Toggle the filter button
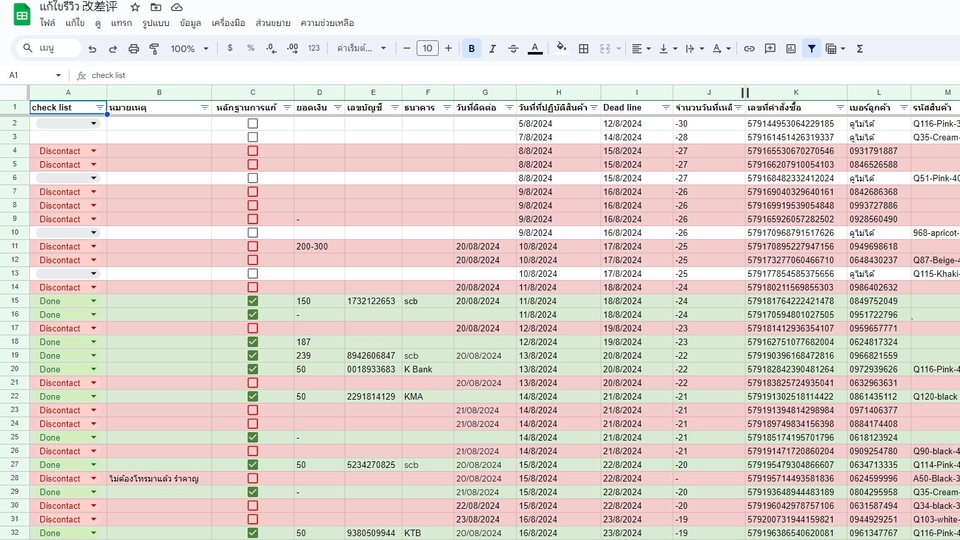Screen dimensions: 960x540 811,48
